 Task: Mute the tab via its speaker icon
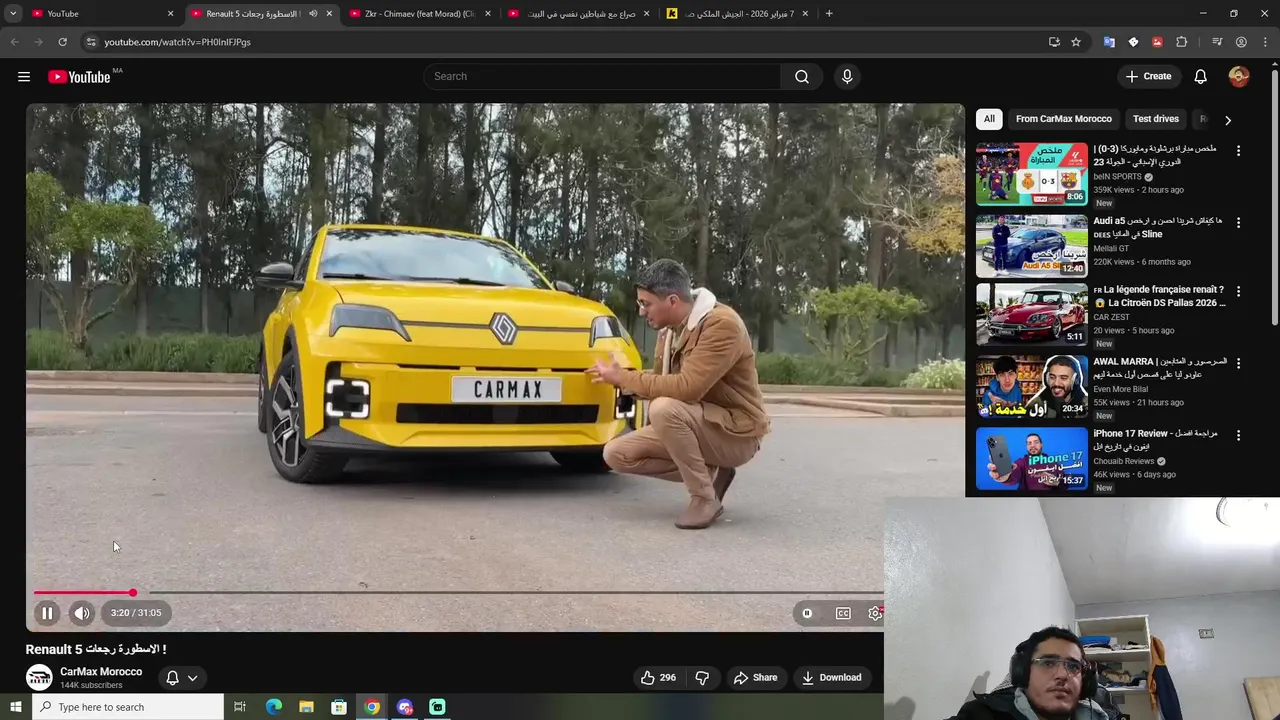pos(313,14)
